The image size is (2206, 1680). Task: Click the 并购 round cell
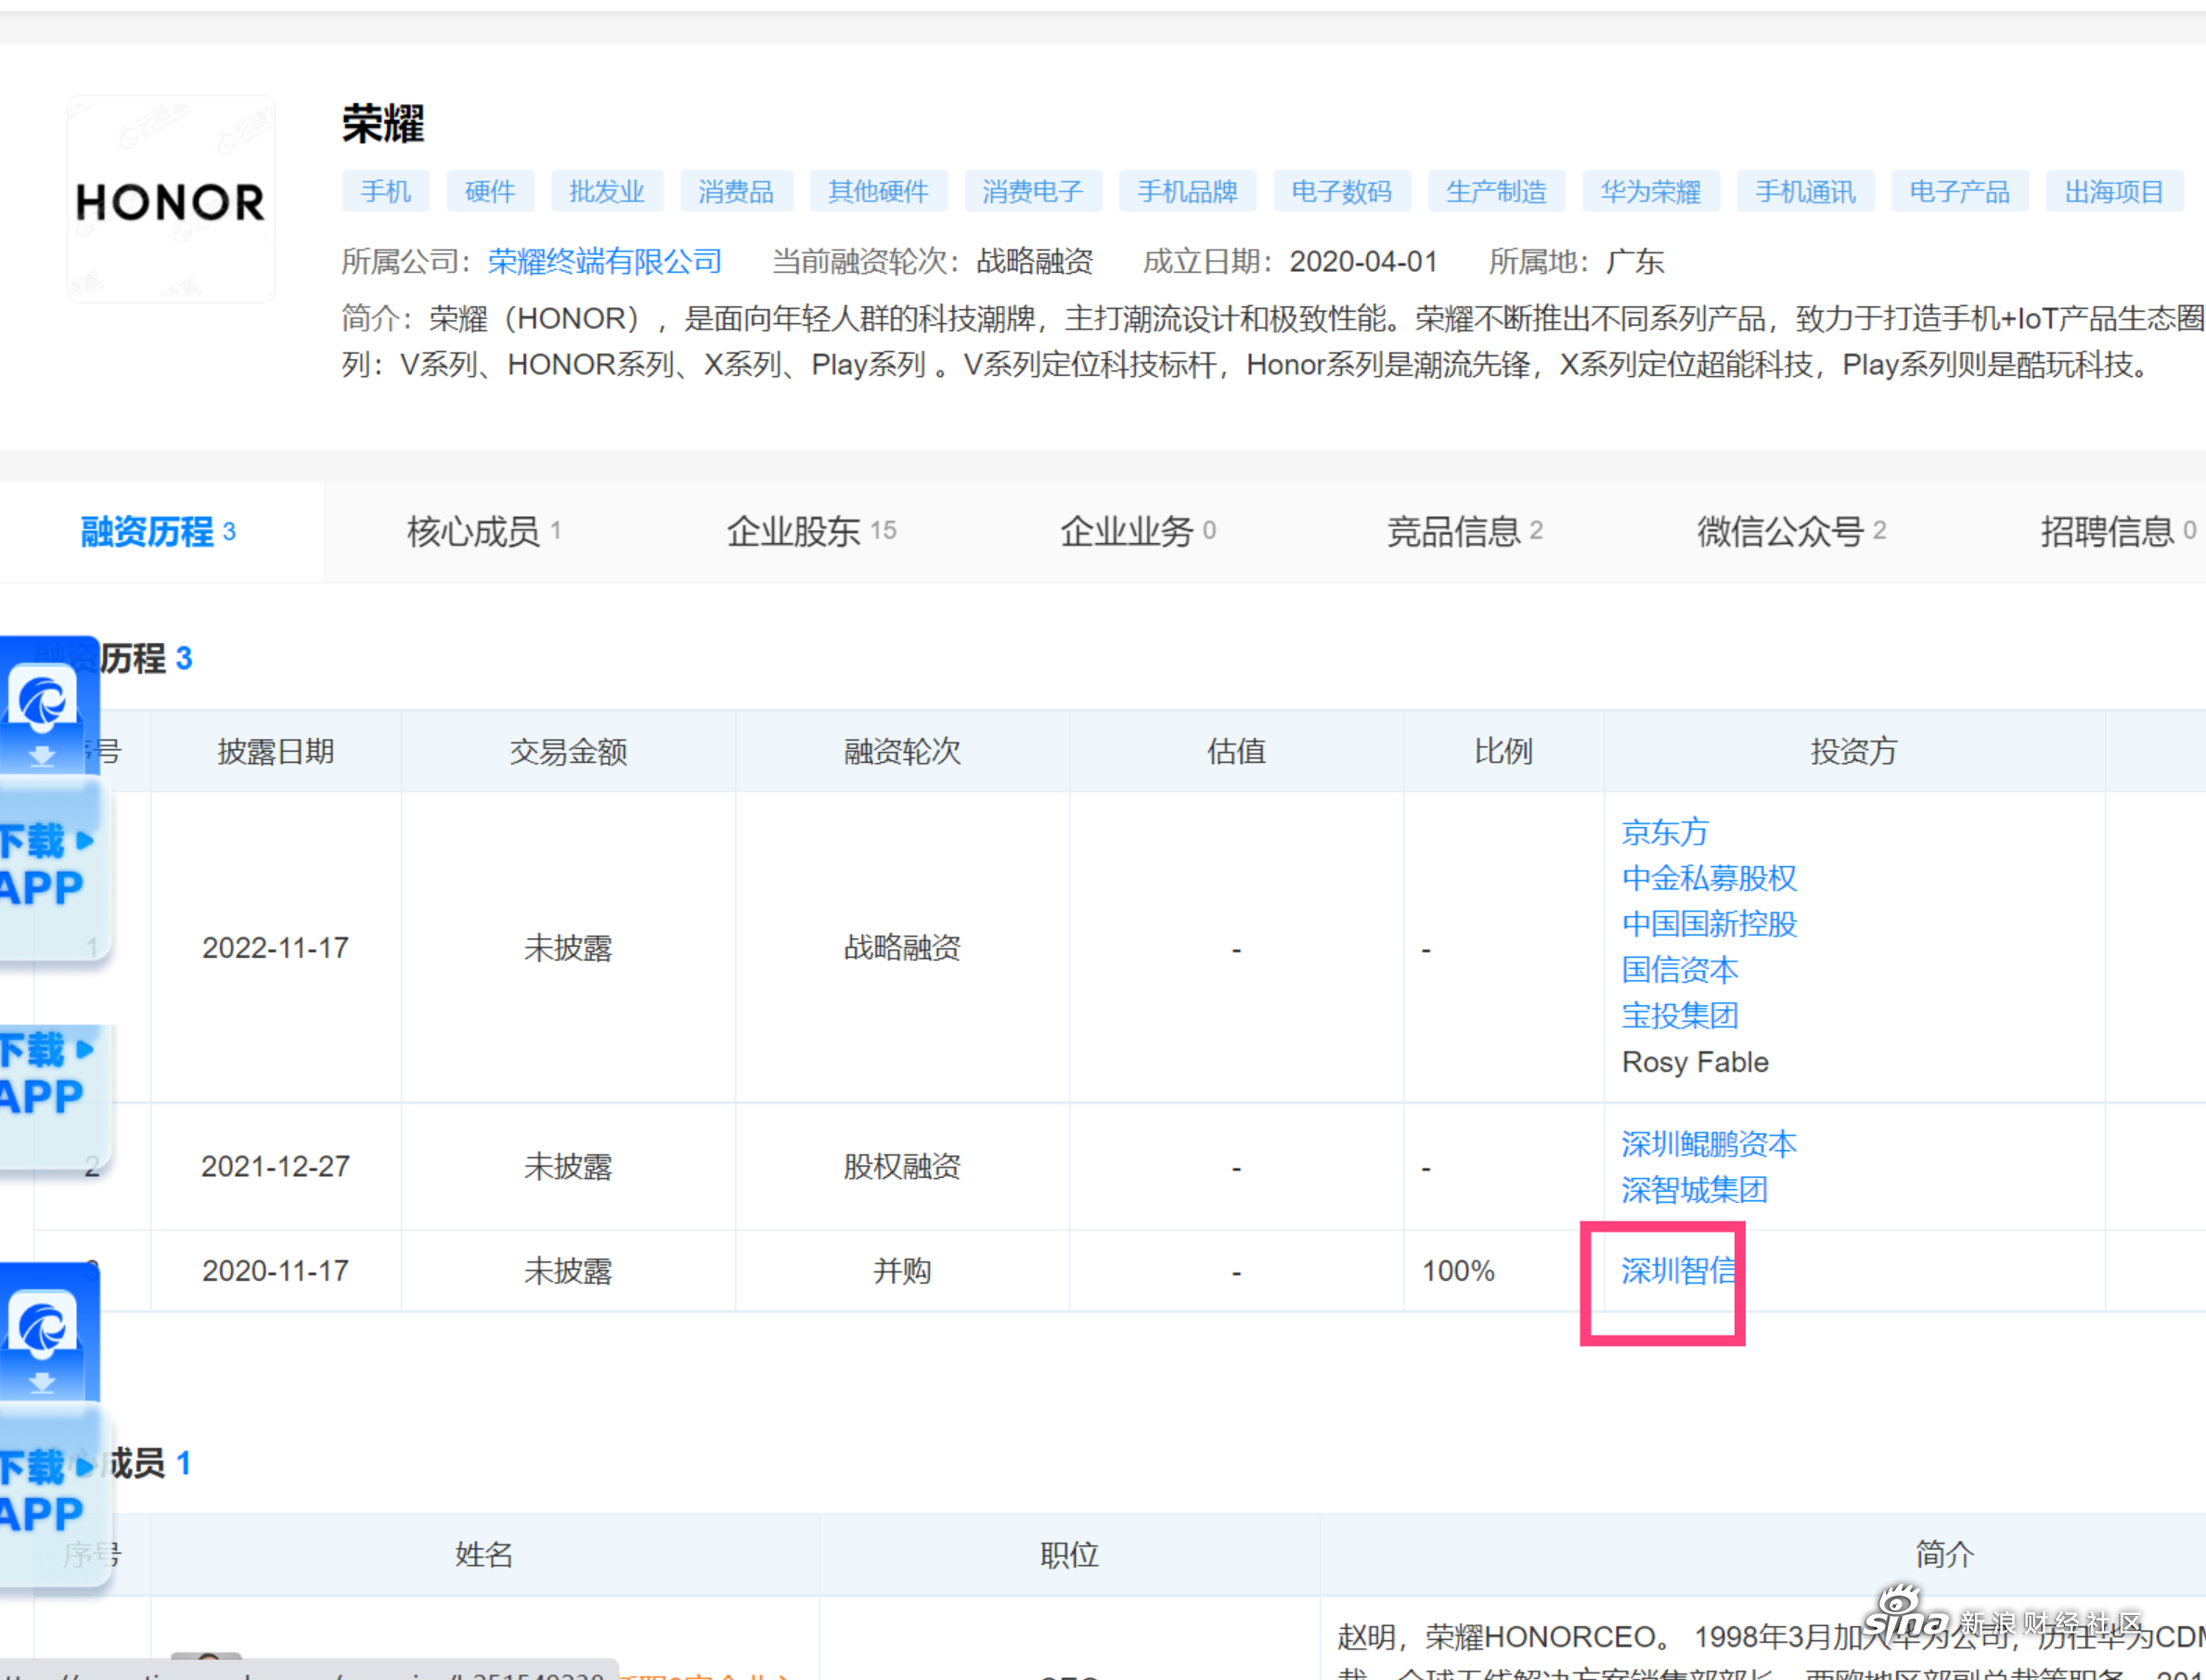click(902, 1271)
